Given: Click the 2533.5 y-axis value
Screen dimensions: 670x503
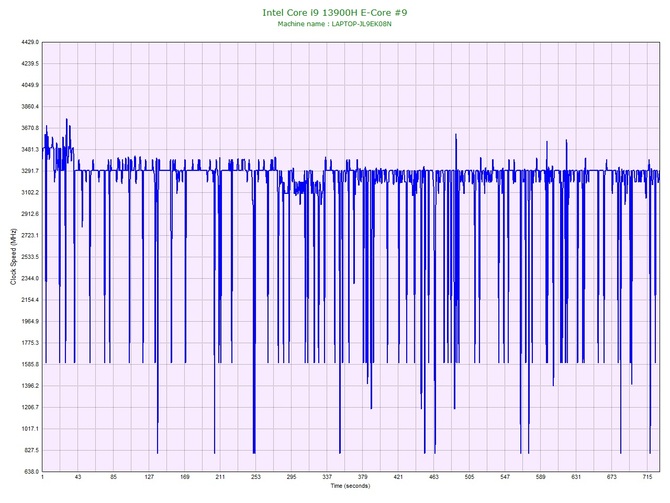Looking at the screenshot, I should 30,257.
